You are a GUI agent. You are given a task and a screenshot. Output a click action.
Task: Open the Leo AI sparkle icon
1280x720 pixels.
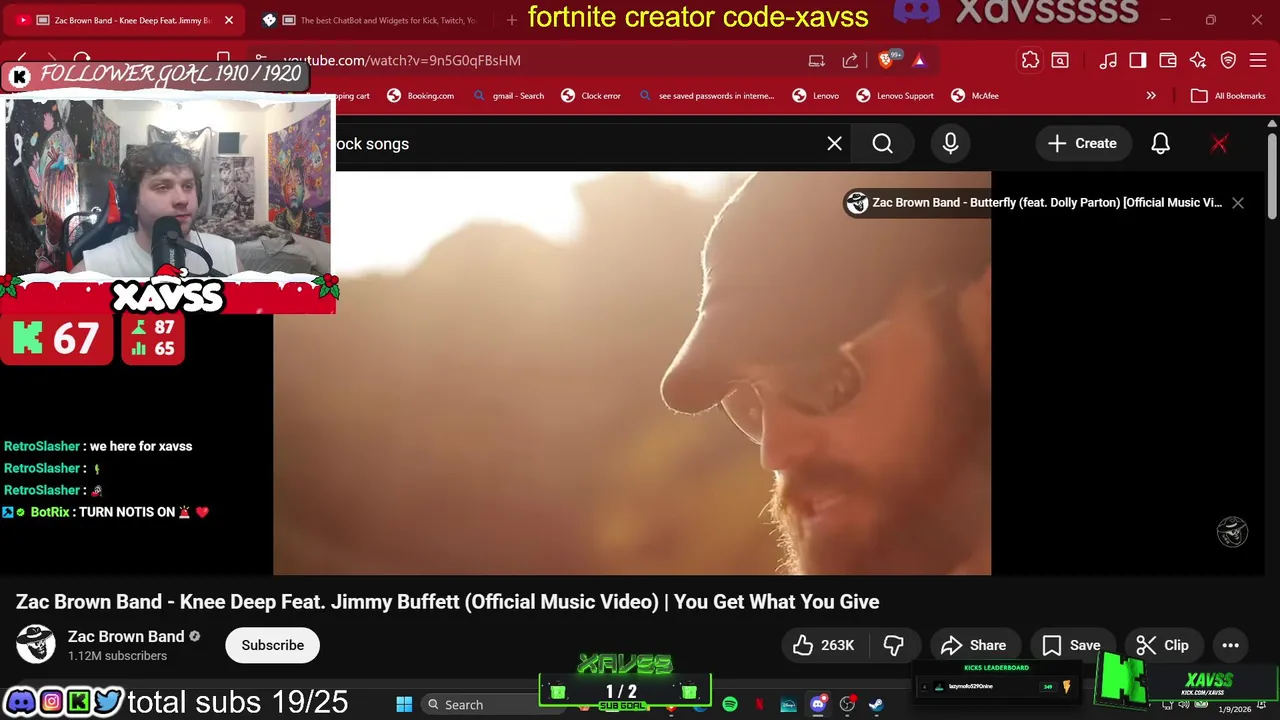tap(1198, 60)
